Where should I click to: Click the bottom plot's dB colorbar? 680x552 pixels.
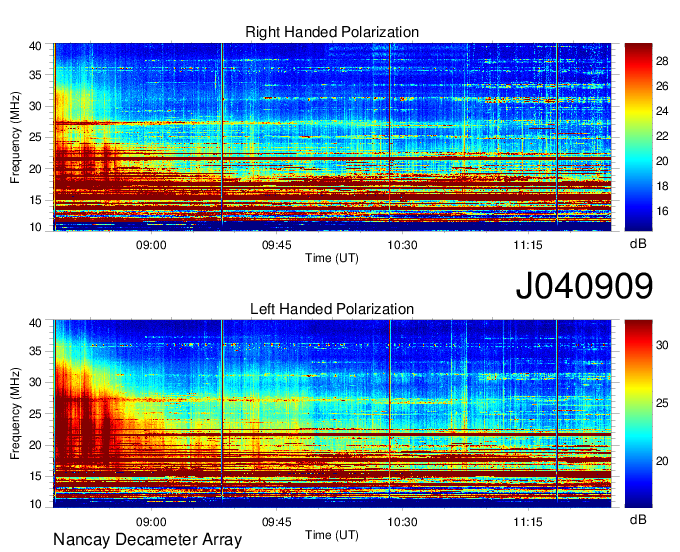[638, 414]
